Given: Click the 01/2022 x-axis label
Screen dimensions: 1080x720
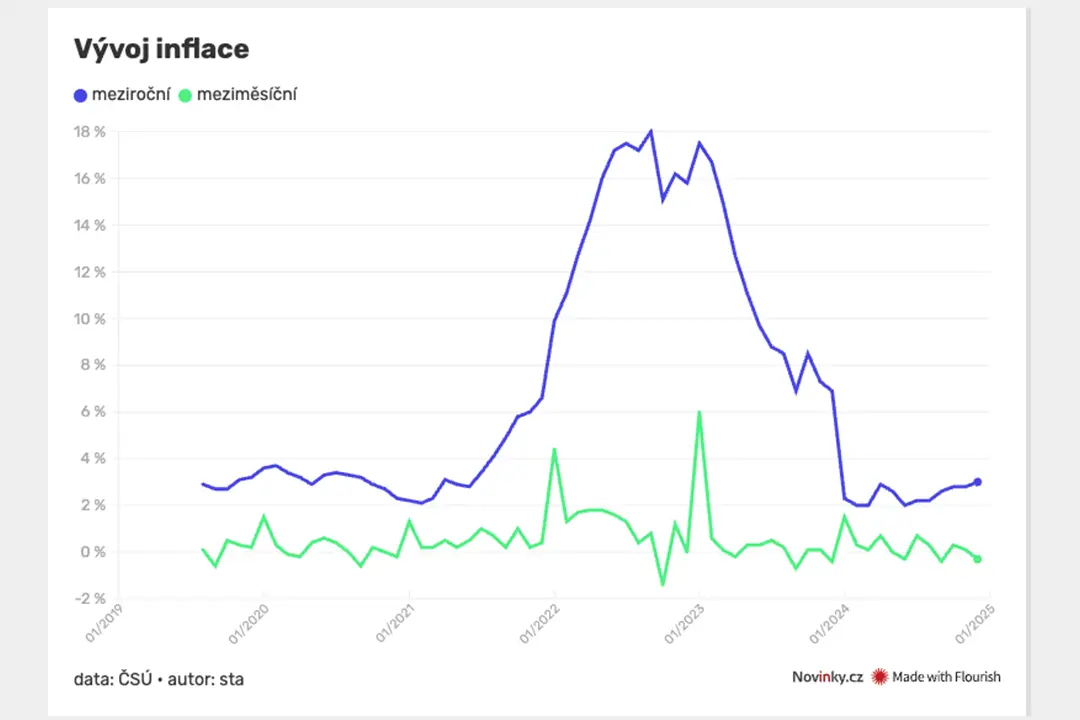Looking at the screenshot, I should pos(539,624).
